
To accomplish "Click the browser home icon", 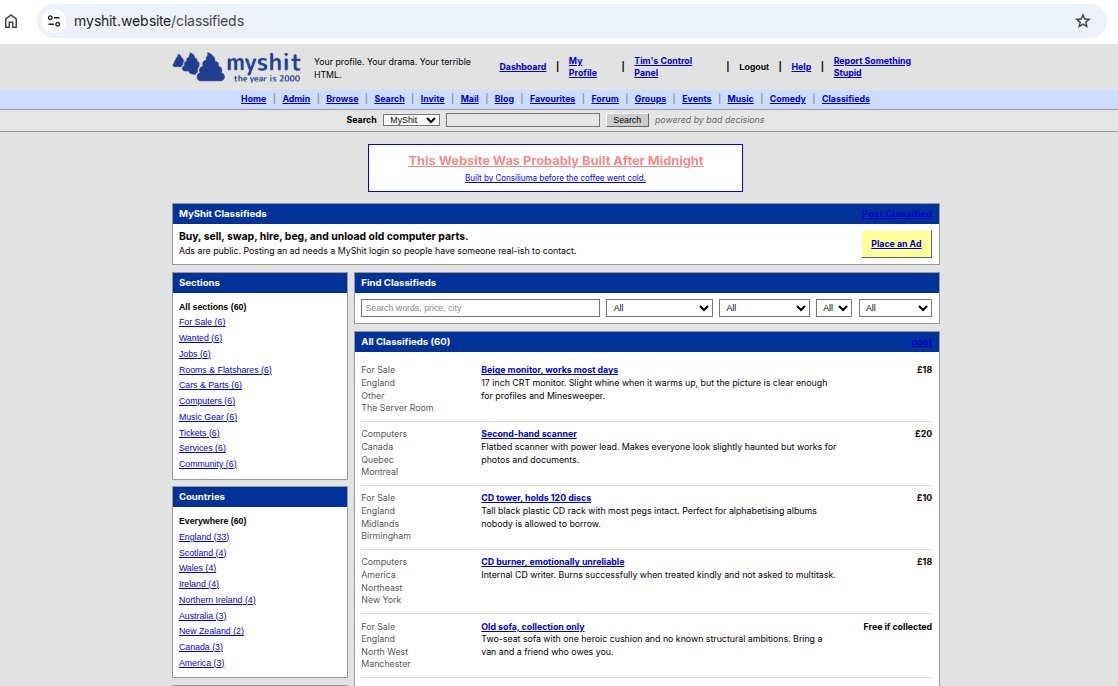I will point(11,21).
